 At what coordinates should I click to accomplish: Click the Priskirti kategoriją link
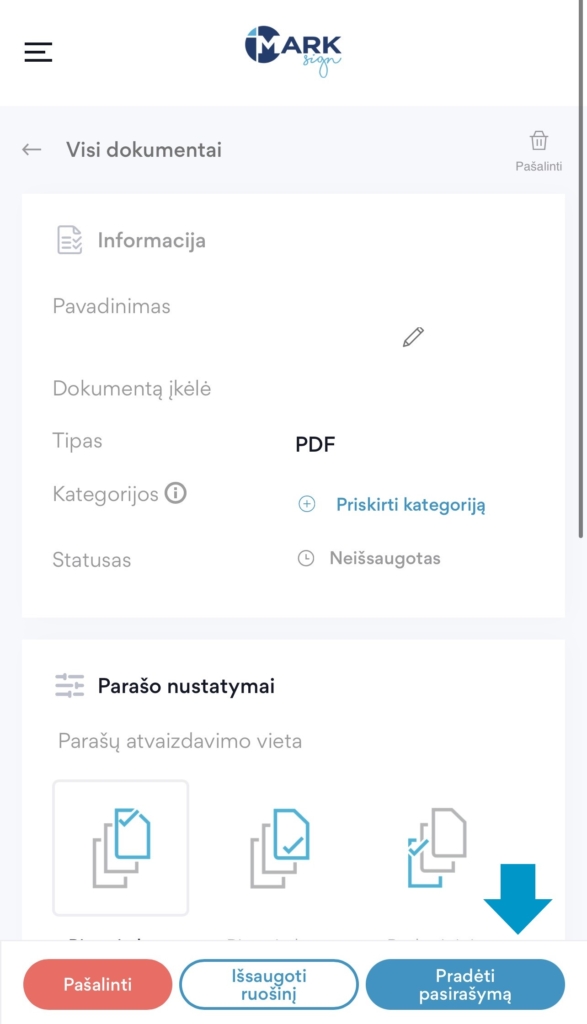click(411, 505)
